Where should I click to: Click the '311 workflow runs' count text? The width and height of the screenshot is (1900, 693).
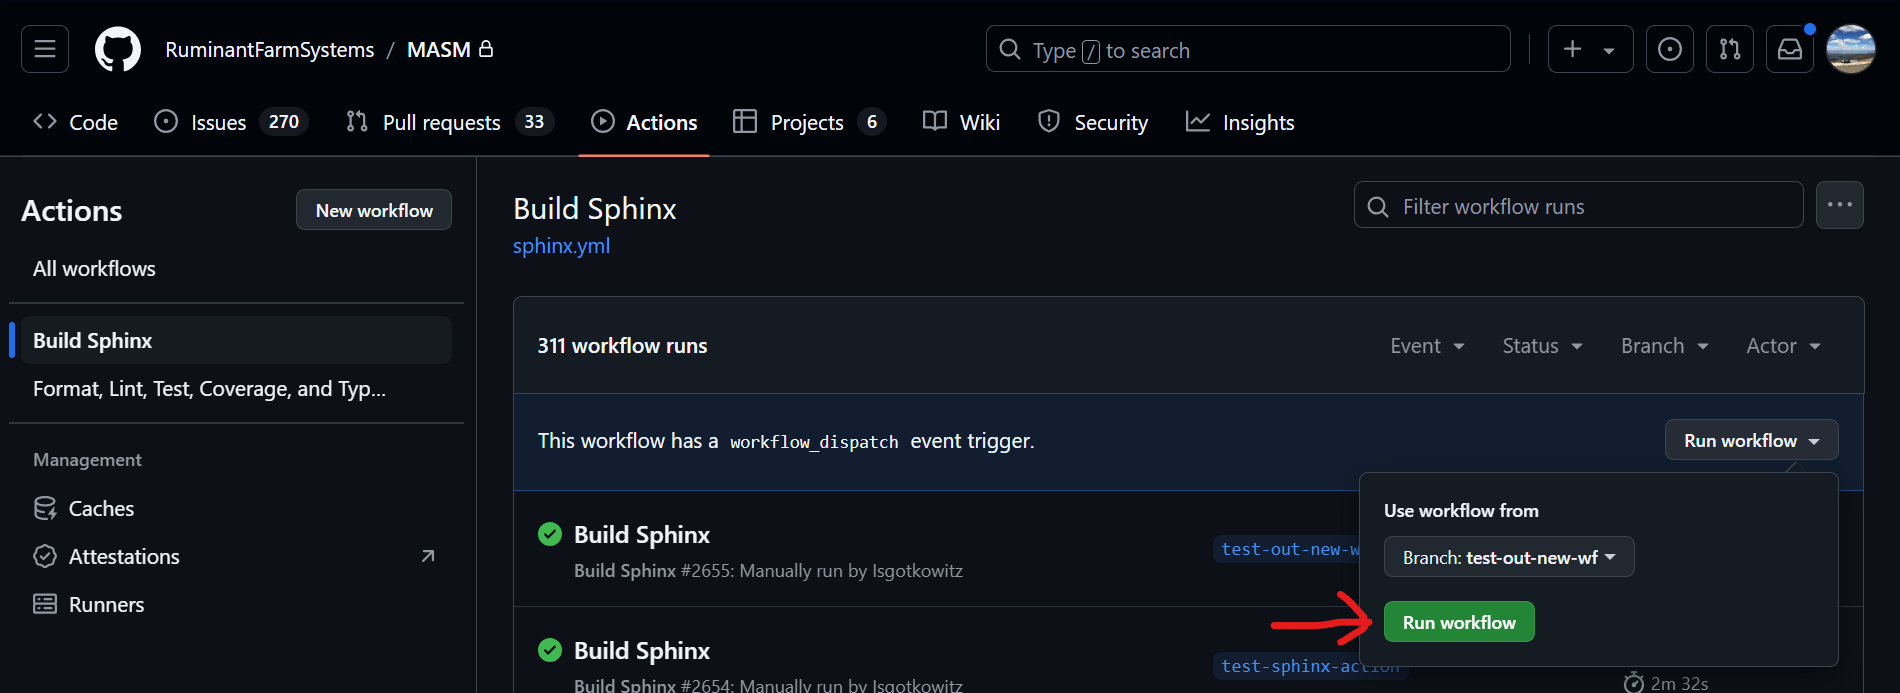pos(622,346)
